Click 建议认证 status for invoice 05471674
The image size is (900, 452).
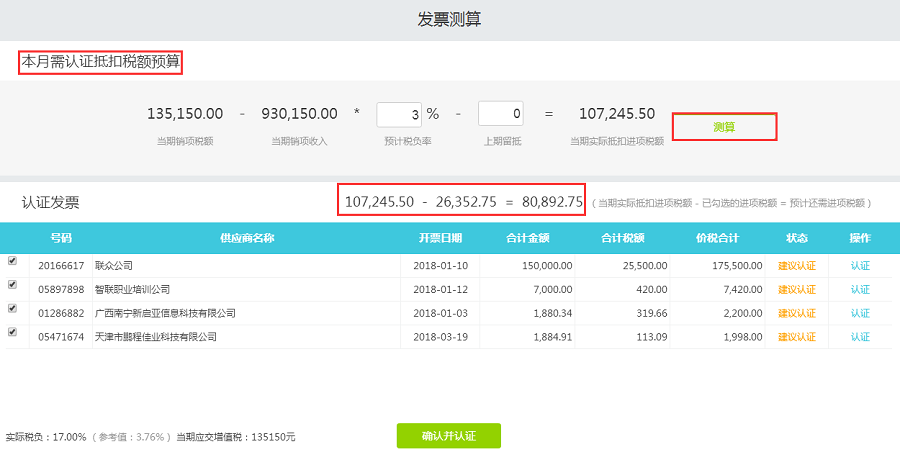pyautogui.click(x=797, y=337)
